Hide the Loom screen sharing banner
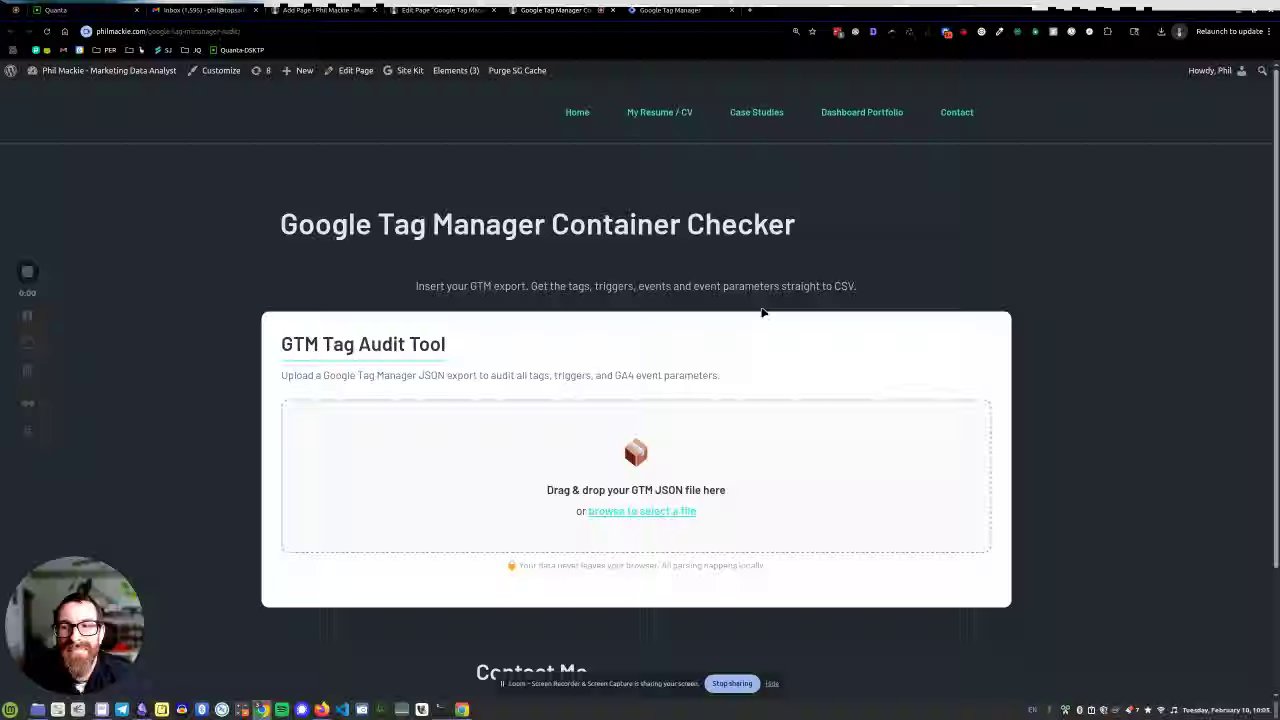The width and height of the screenshot is (1280, 720). [x=772, y=684]
